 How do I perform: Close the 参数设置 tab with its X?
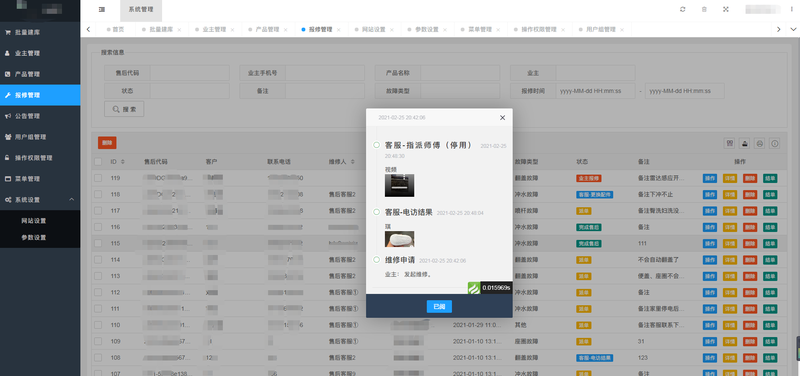click(x=444, y=30)
